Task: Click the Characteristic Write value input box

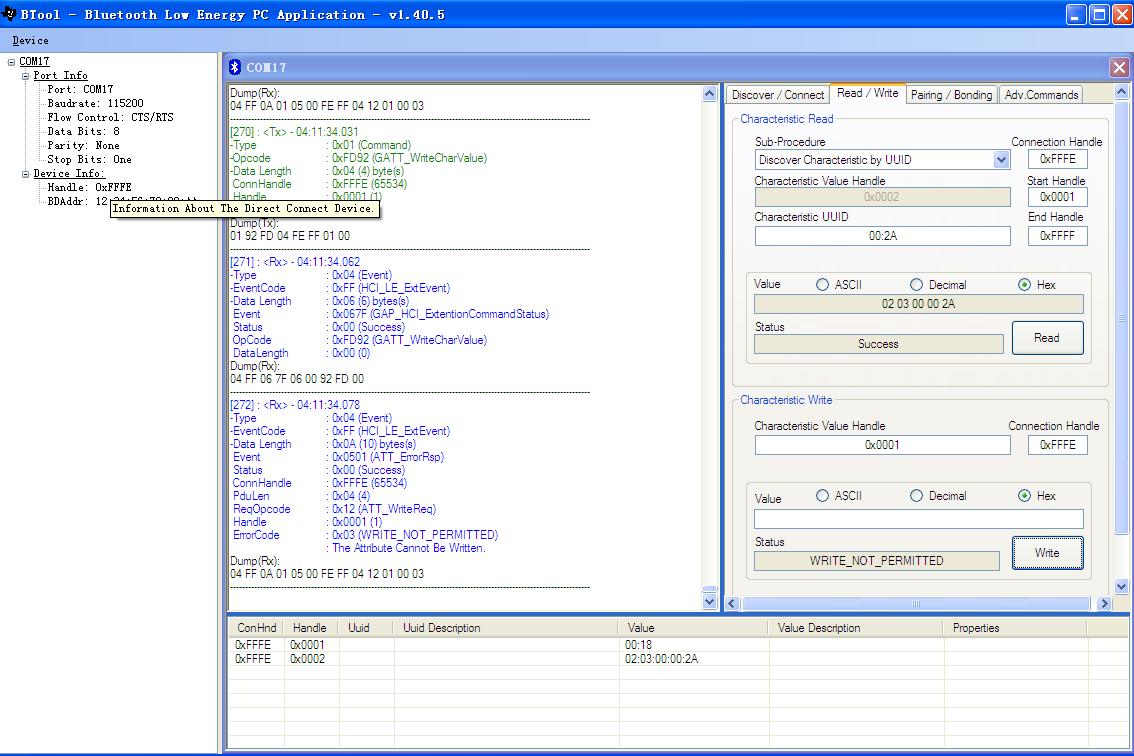Action: click(918, 519)
